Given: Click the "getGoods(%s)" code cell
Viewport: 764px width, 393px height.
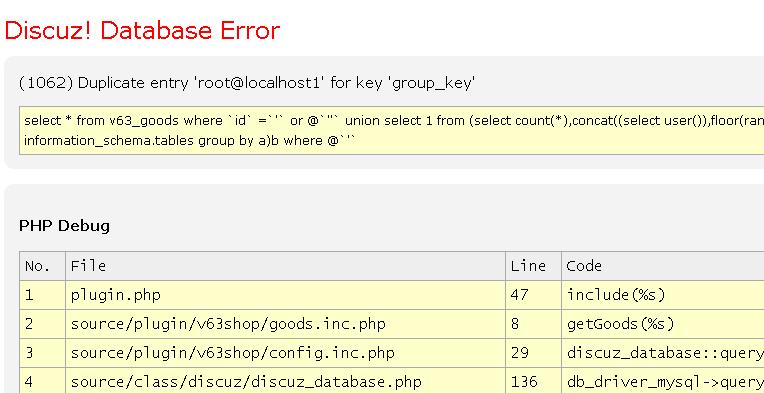Looking at the screenshot, I should 663,324.
